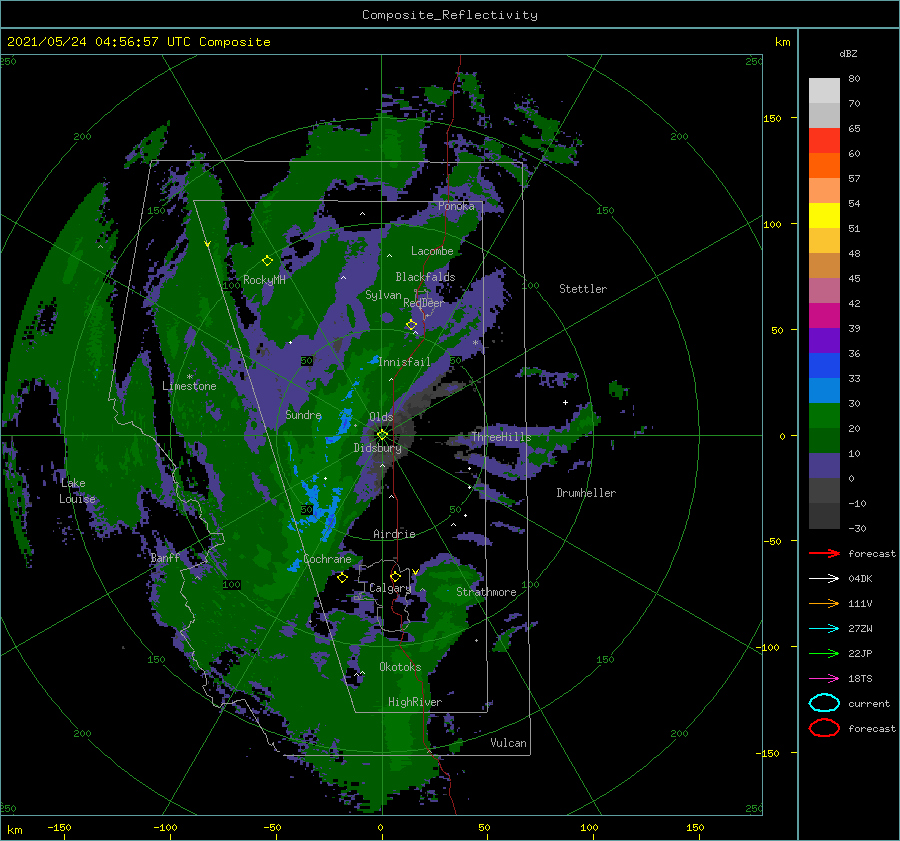Click the yellow diamond marker below RedDeer
The height and width of the screenshot is (841, 900).
coord(412,325)
